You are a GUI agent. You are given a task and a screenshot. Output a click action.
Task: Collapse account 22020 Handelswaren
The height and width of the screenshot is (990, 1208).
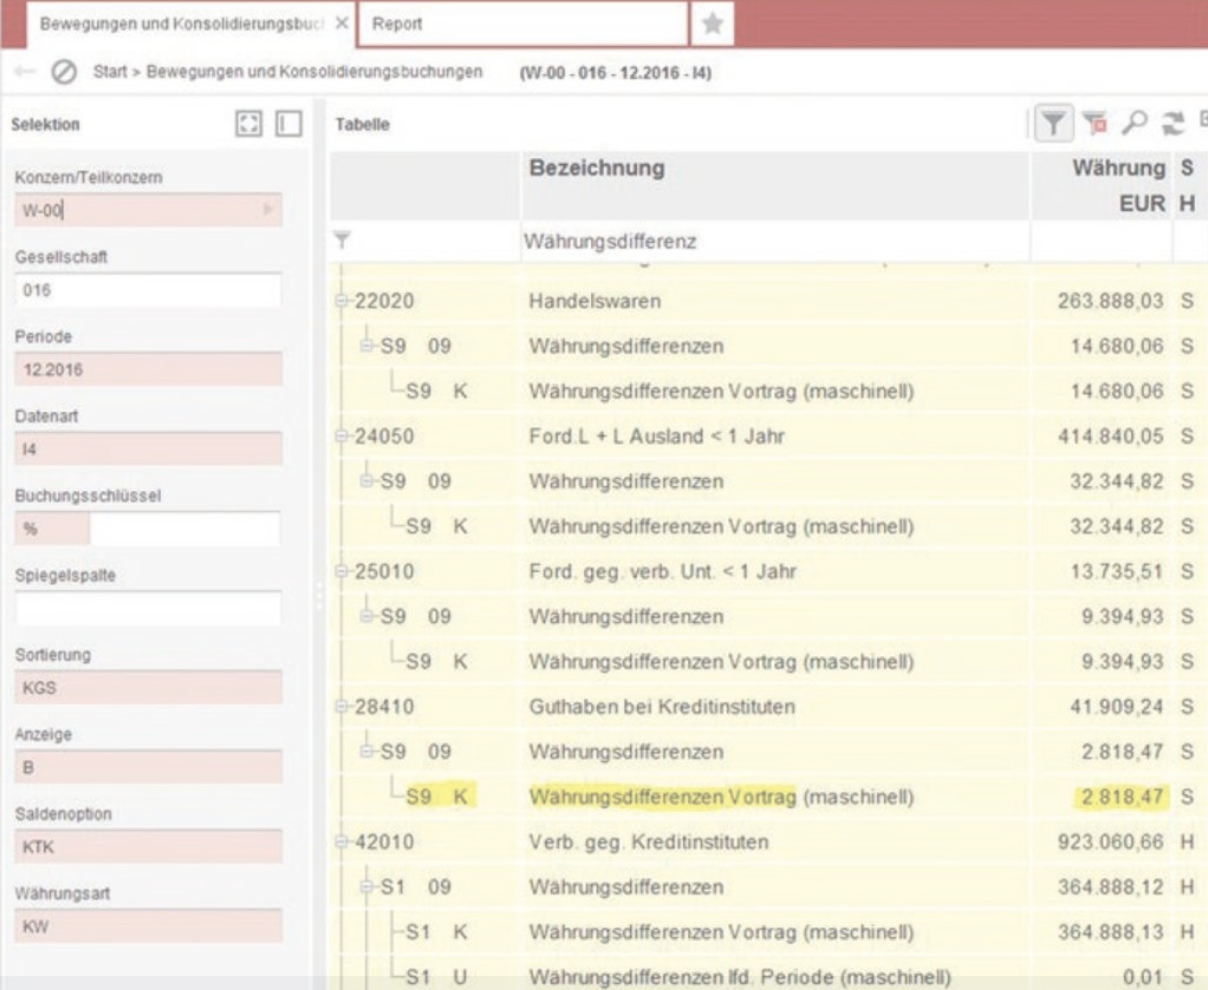click(x=343, y=301)
